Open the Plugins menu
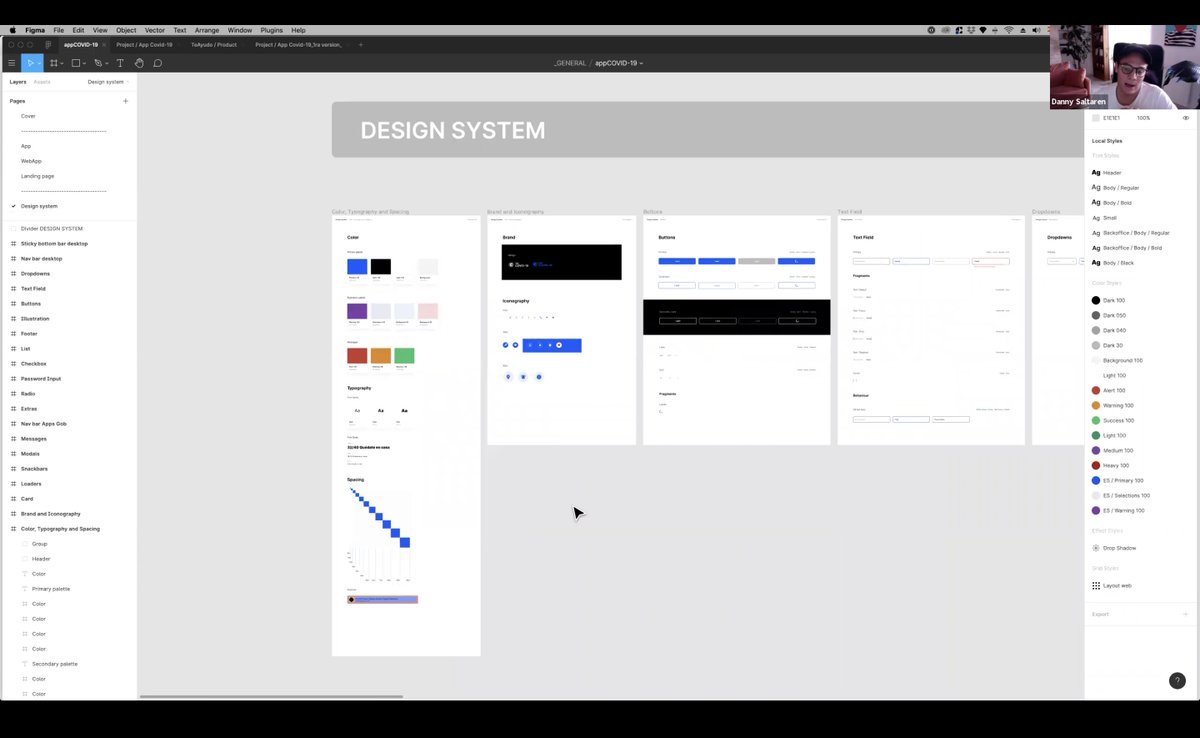The image size is (1200, 738). point(272,30)
